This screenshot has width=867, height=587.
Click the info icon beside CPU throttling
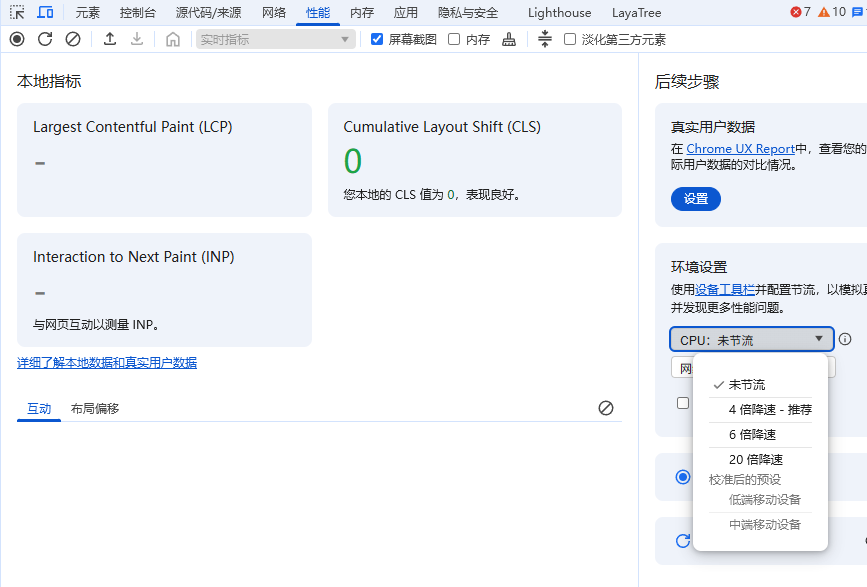845,339
